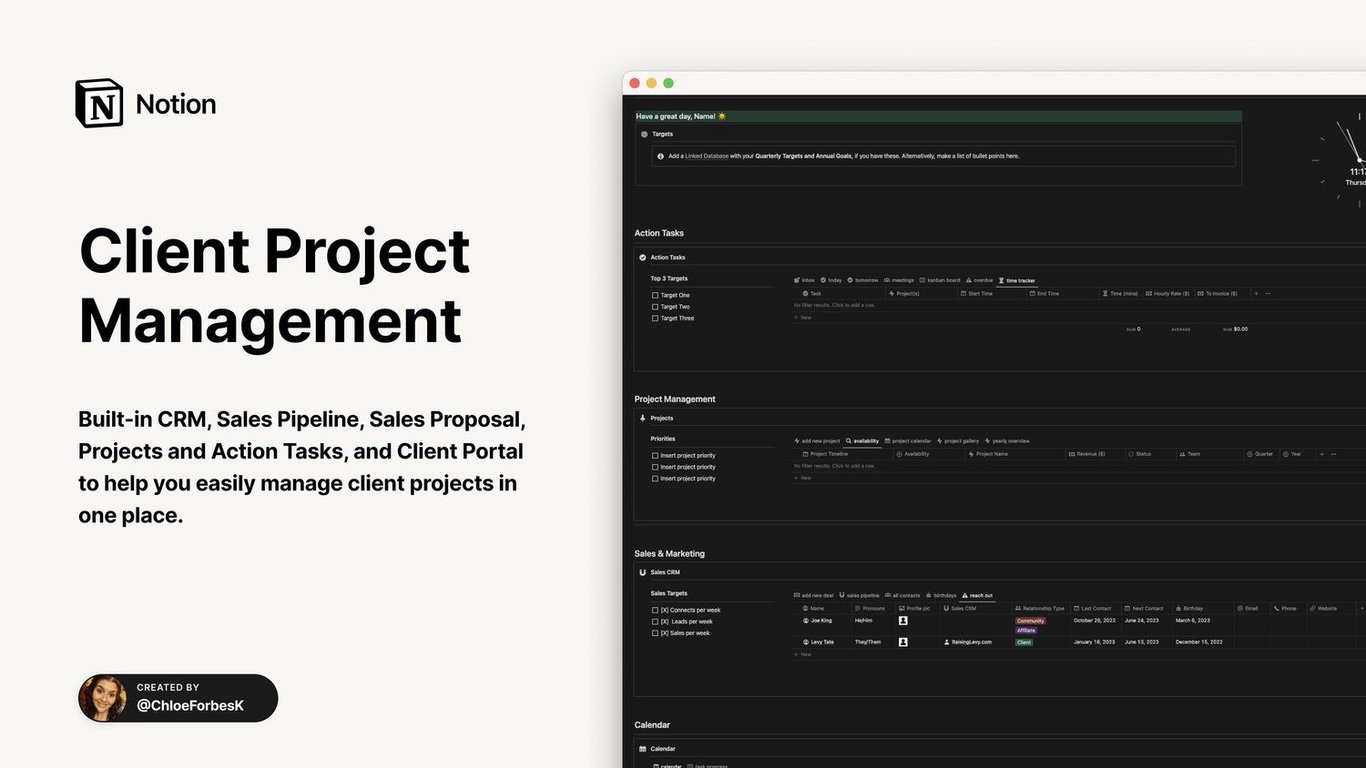
Task: Click the Sales CRM magnet page icon
Action: coord(643,572)
